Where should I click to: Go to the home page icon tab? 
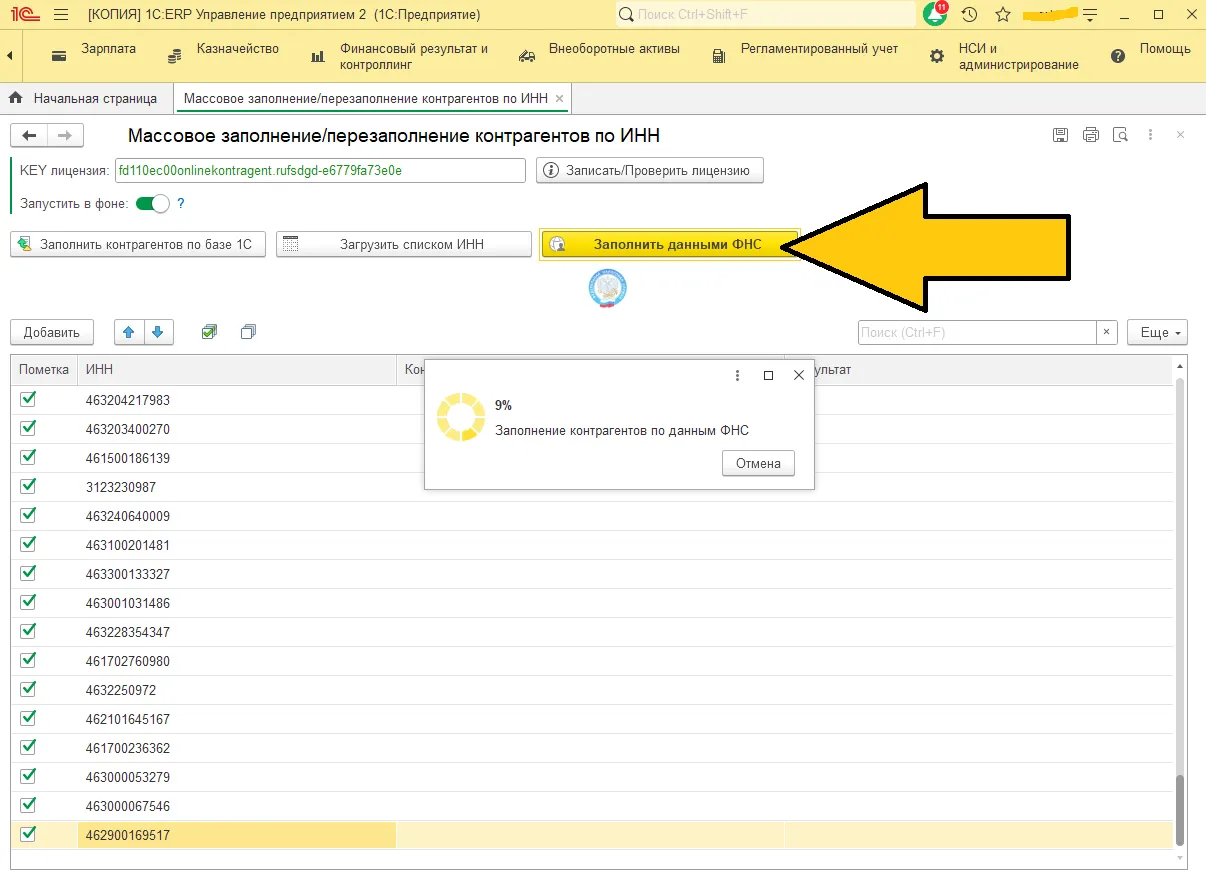(15, 98)
